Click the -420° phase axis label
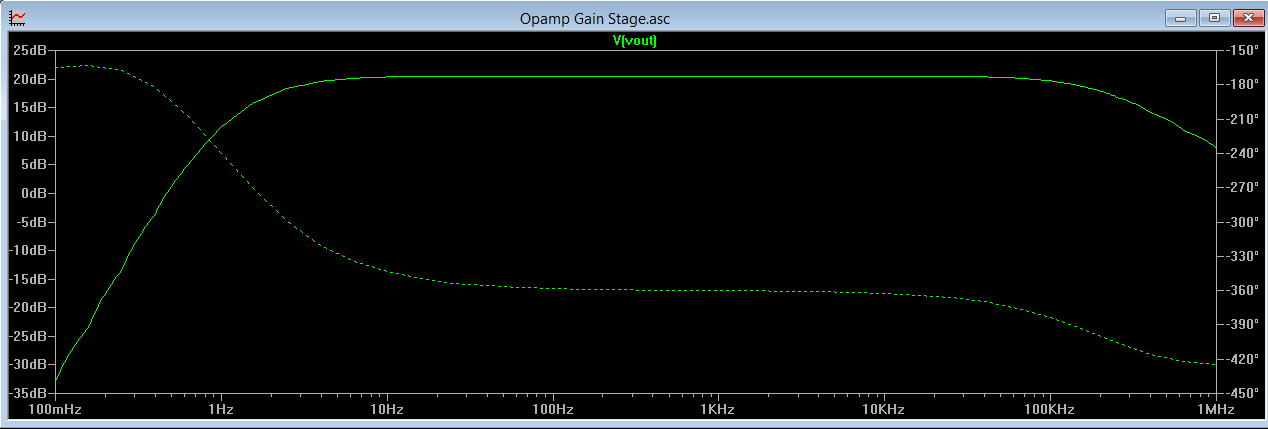The width and height of the screenshot is (1268, 429). (1241, 359)
